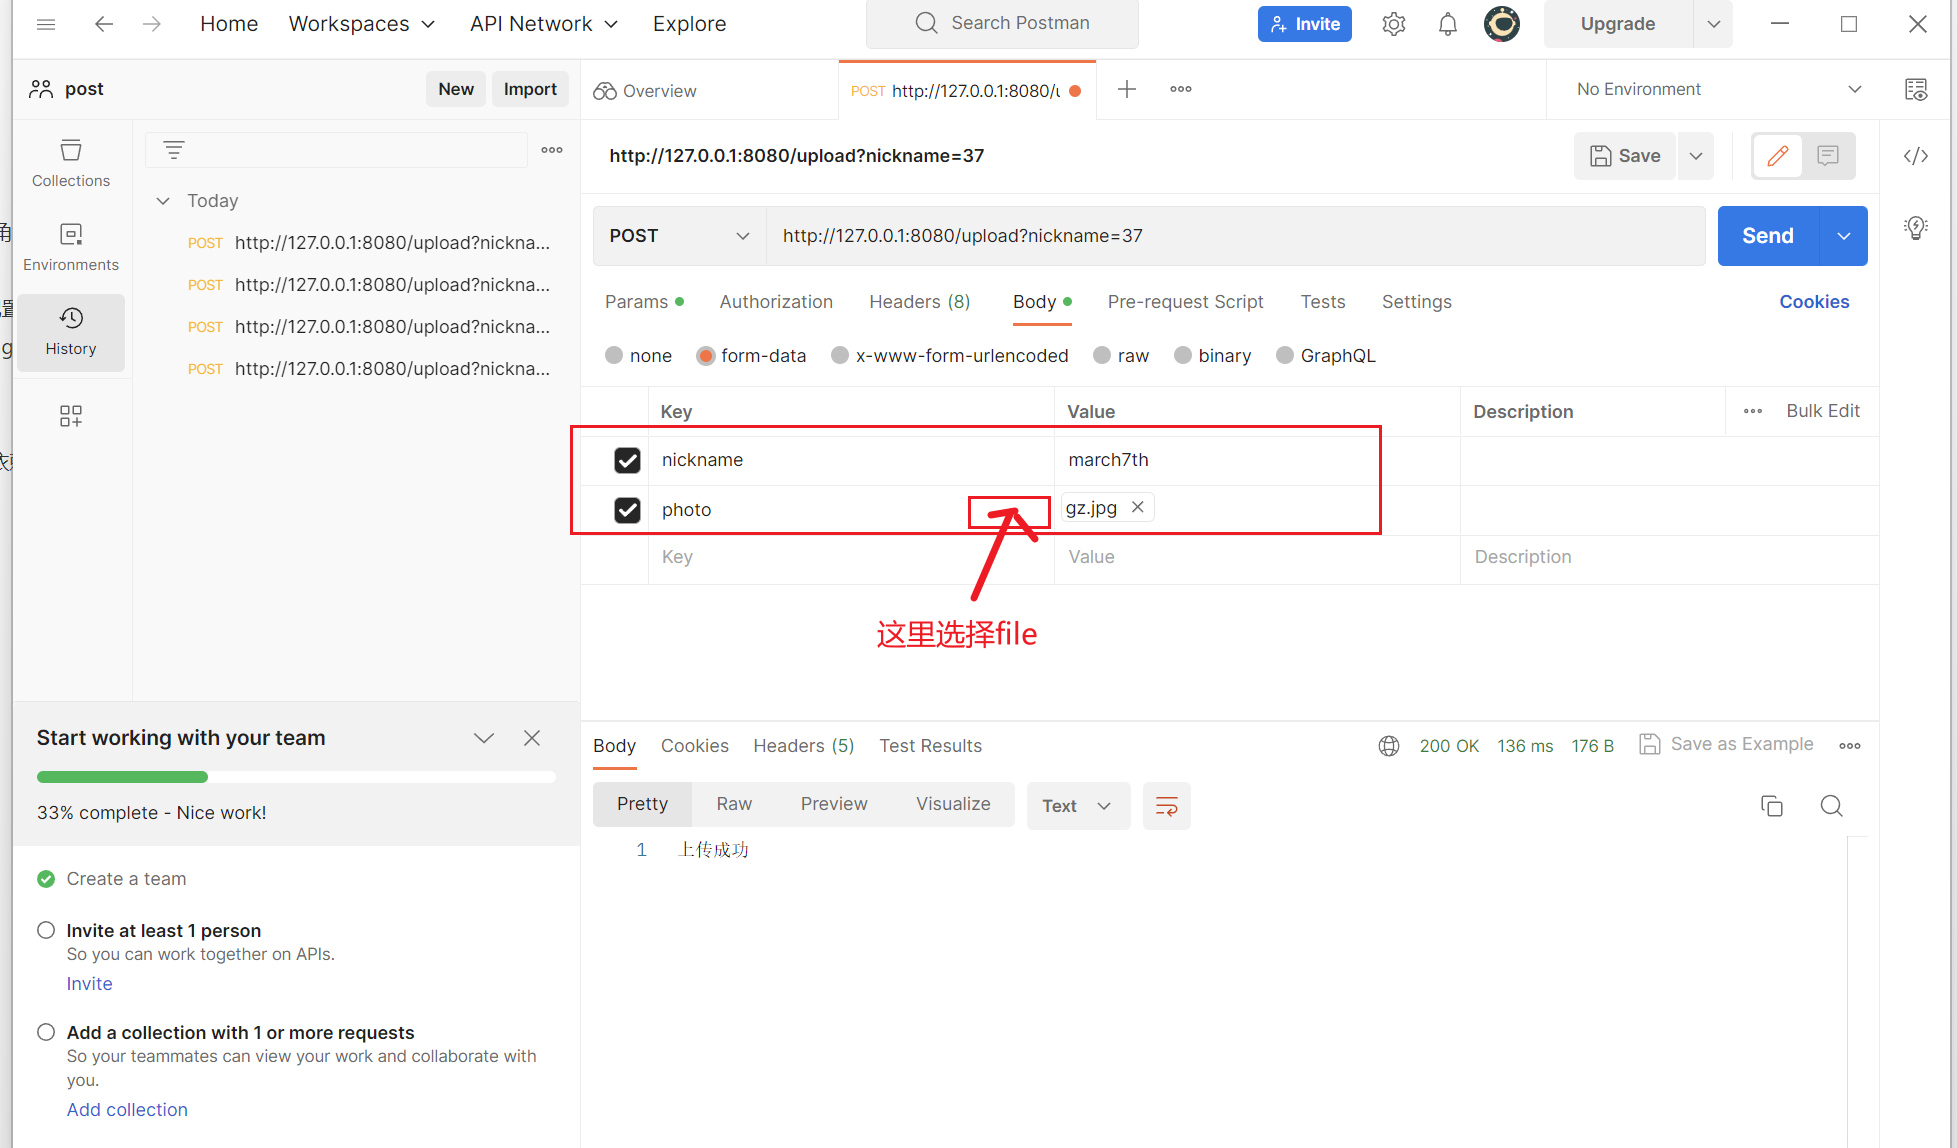Image resolution: width=1957 pixels, height=1148 pixels.
Task: Open the code snippet panel icon
Action: click(x=1915, y=156)
